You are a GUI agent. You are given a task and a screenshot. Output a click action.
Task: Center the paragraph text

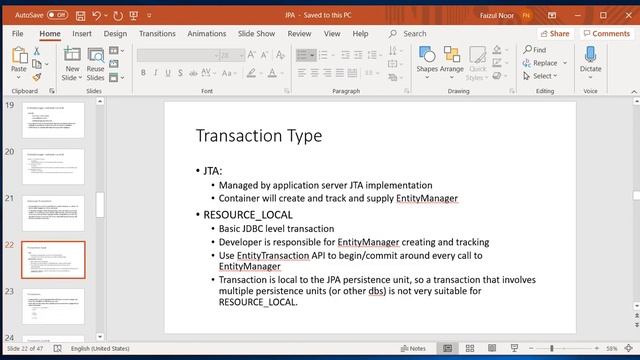tap(314, 73)
